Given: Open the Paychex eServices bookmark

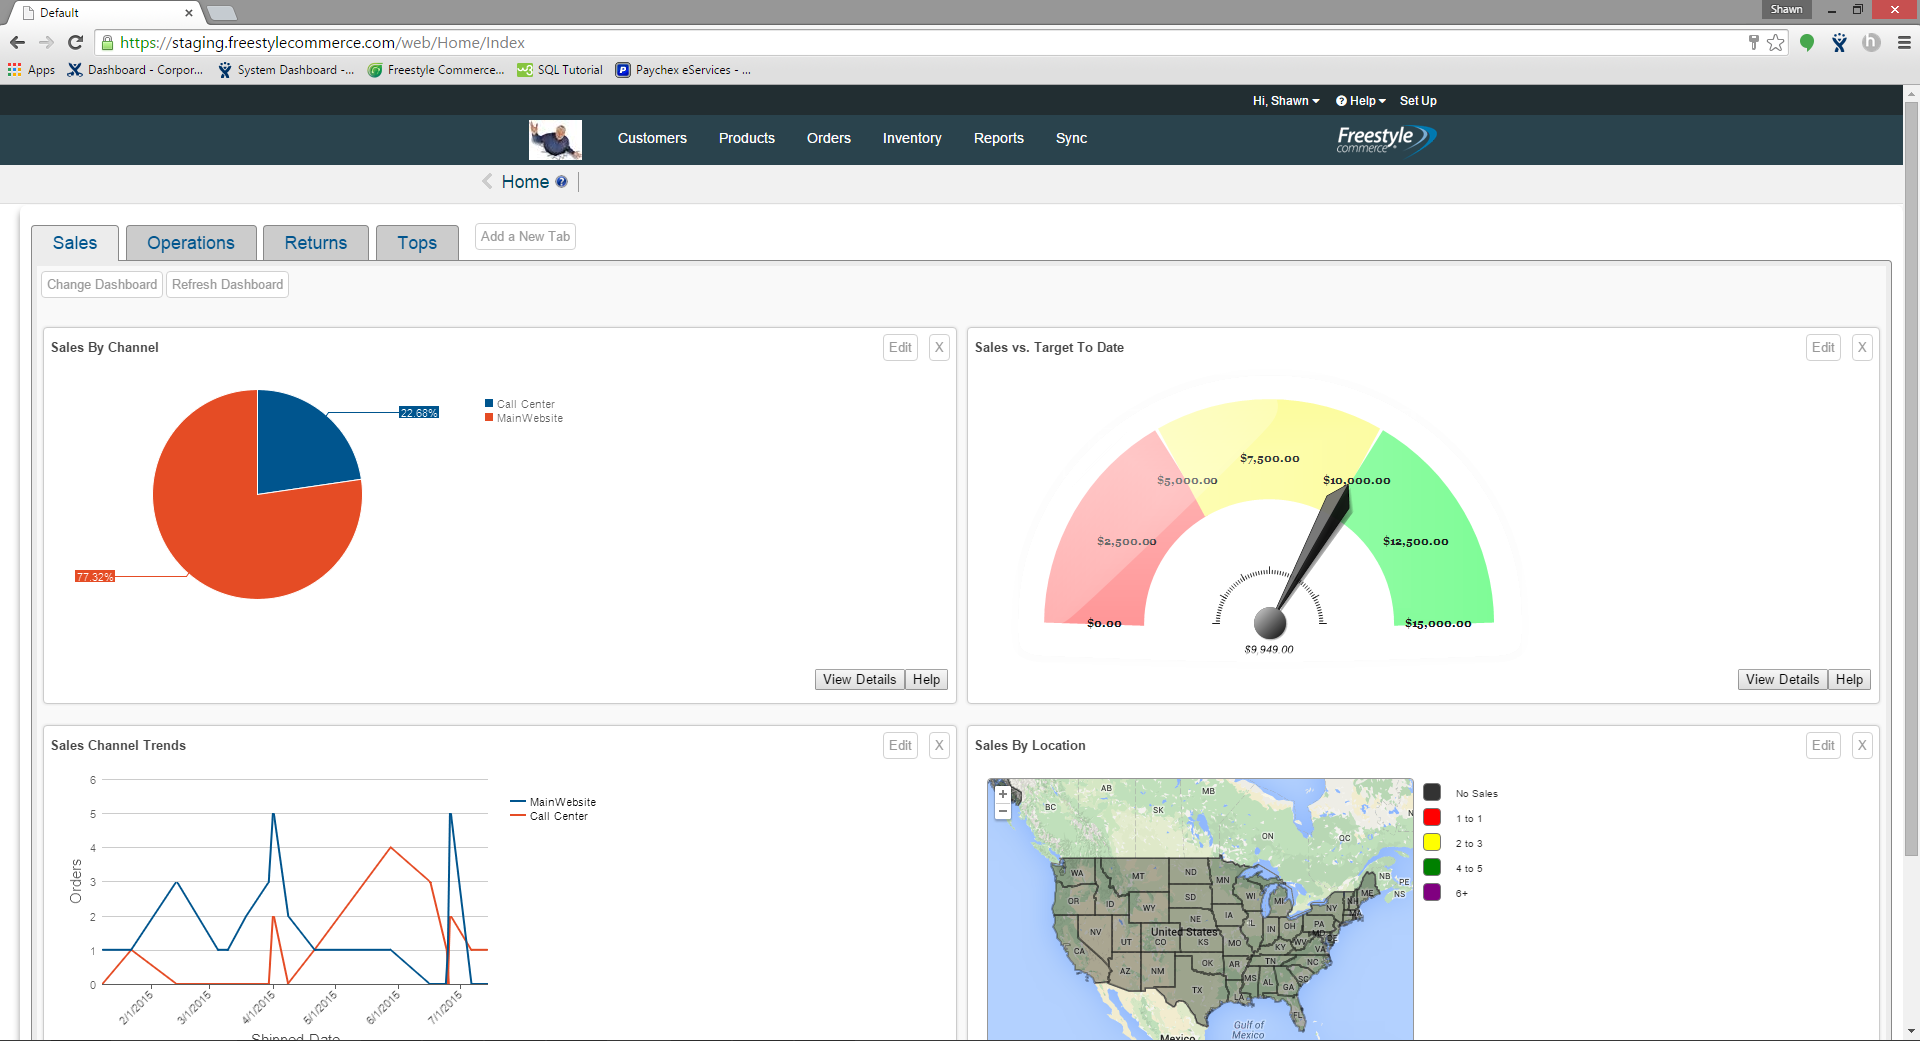Looking at the screenshot, I should (x=684, y=70).
